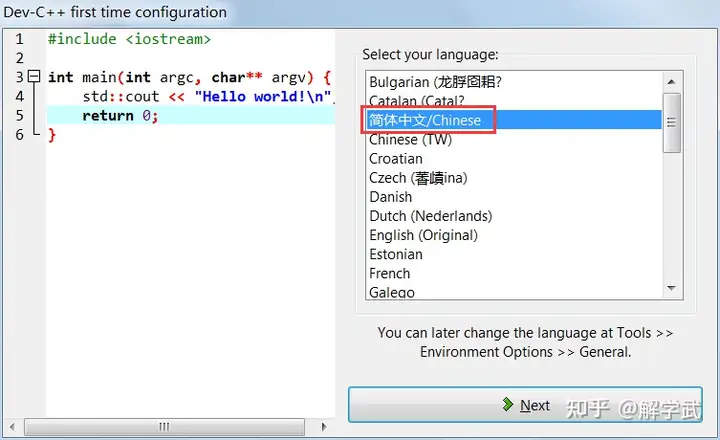The width and height of the screenshot is (720, 440).
Task: Select Catalan in the language list
Action: coord(514,101)
